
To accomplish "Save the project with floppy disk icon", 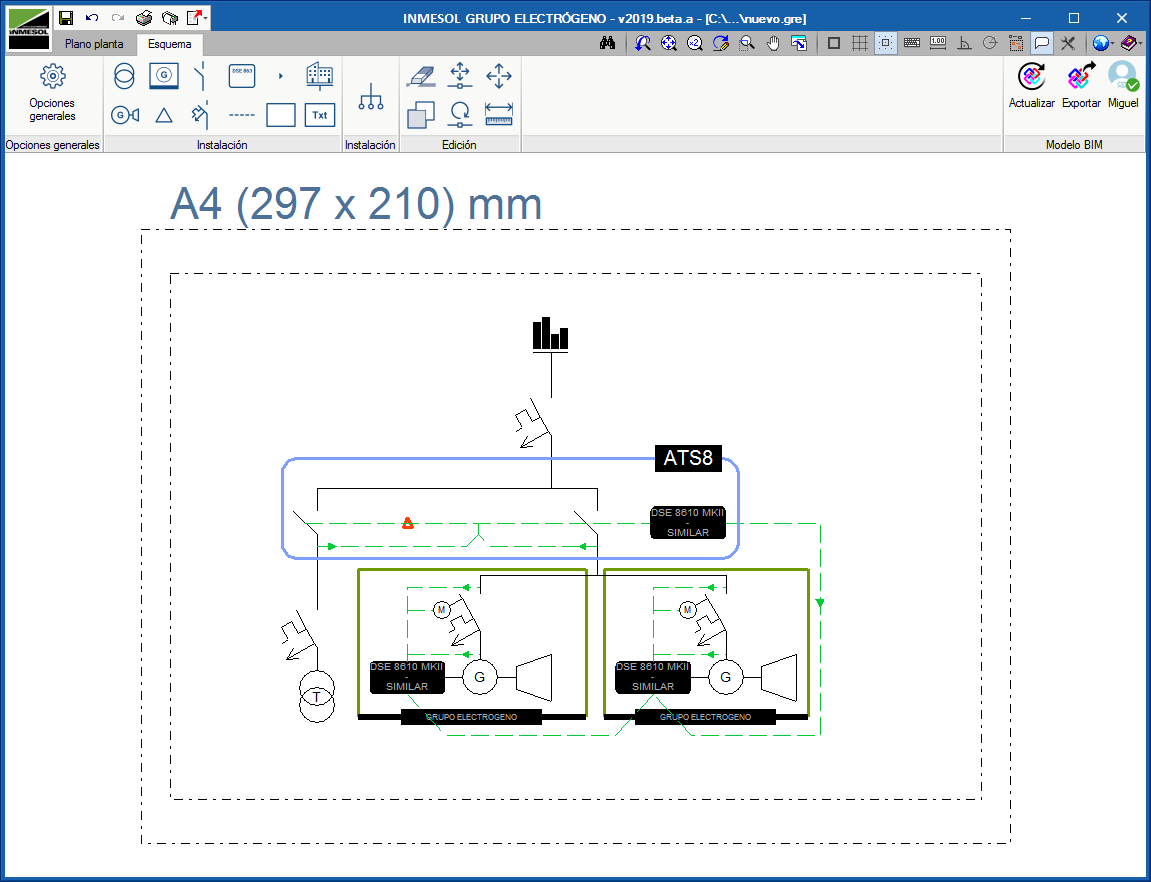I will [x=66, y=18].
